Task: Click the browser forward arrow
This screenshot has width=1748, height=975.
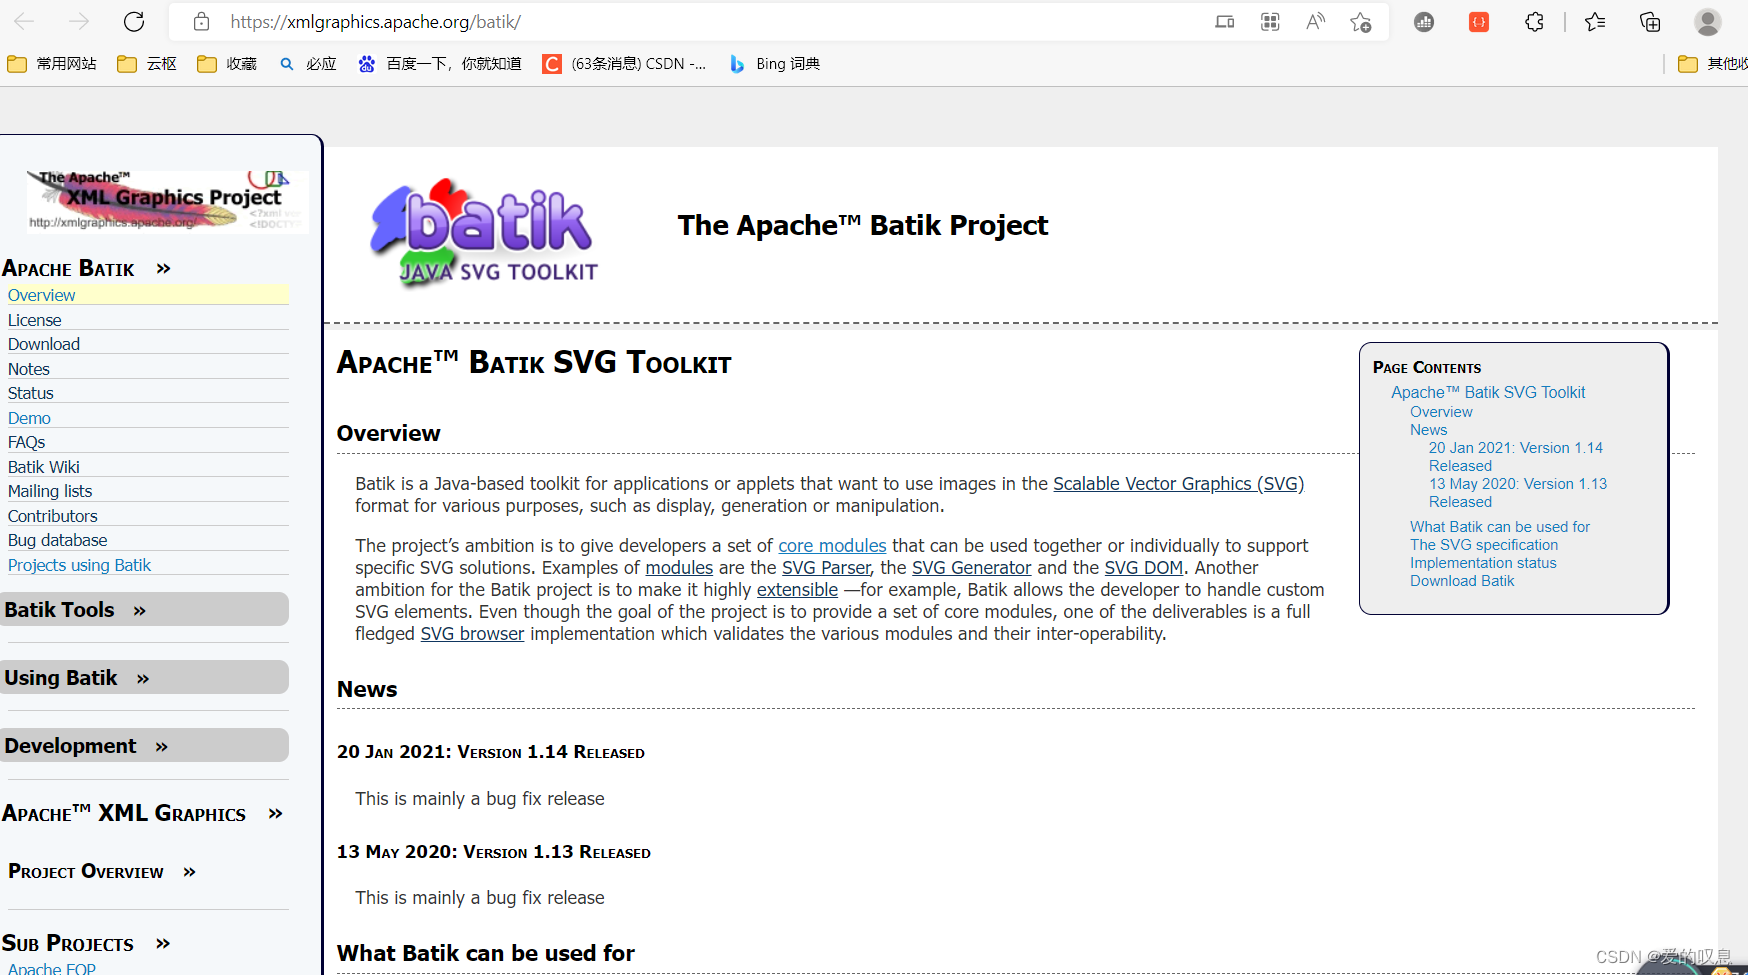Action: point(79,21)
